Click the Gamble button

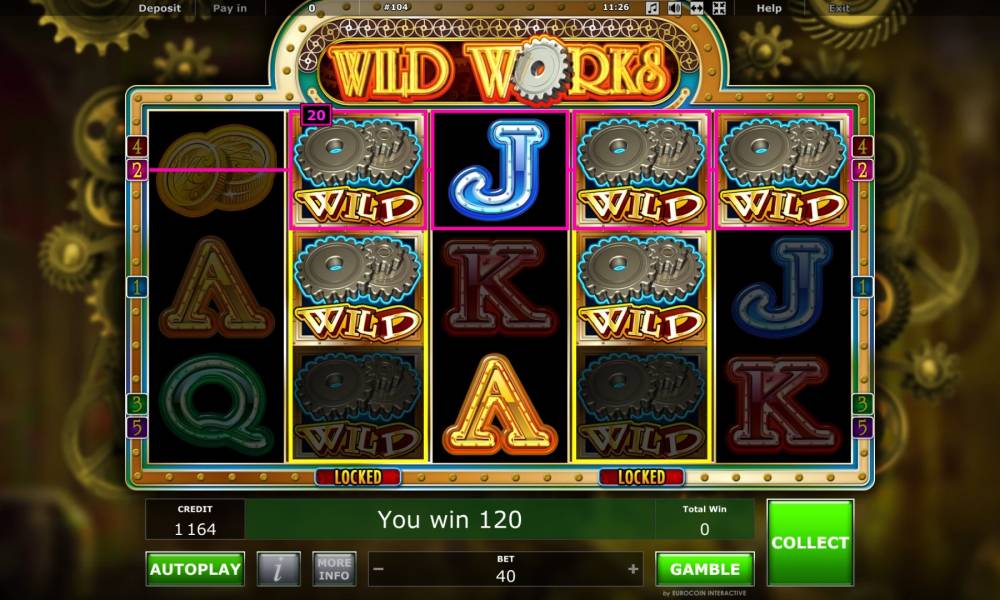(705, 569)
